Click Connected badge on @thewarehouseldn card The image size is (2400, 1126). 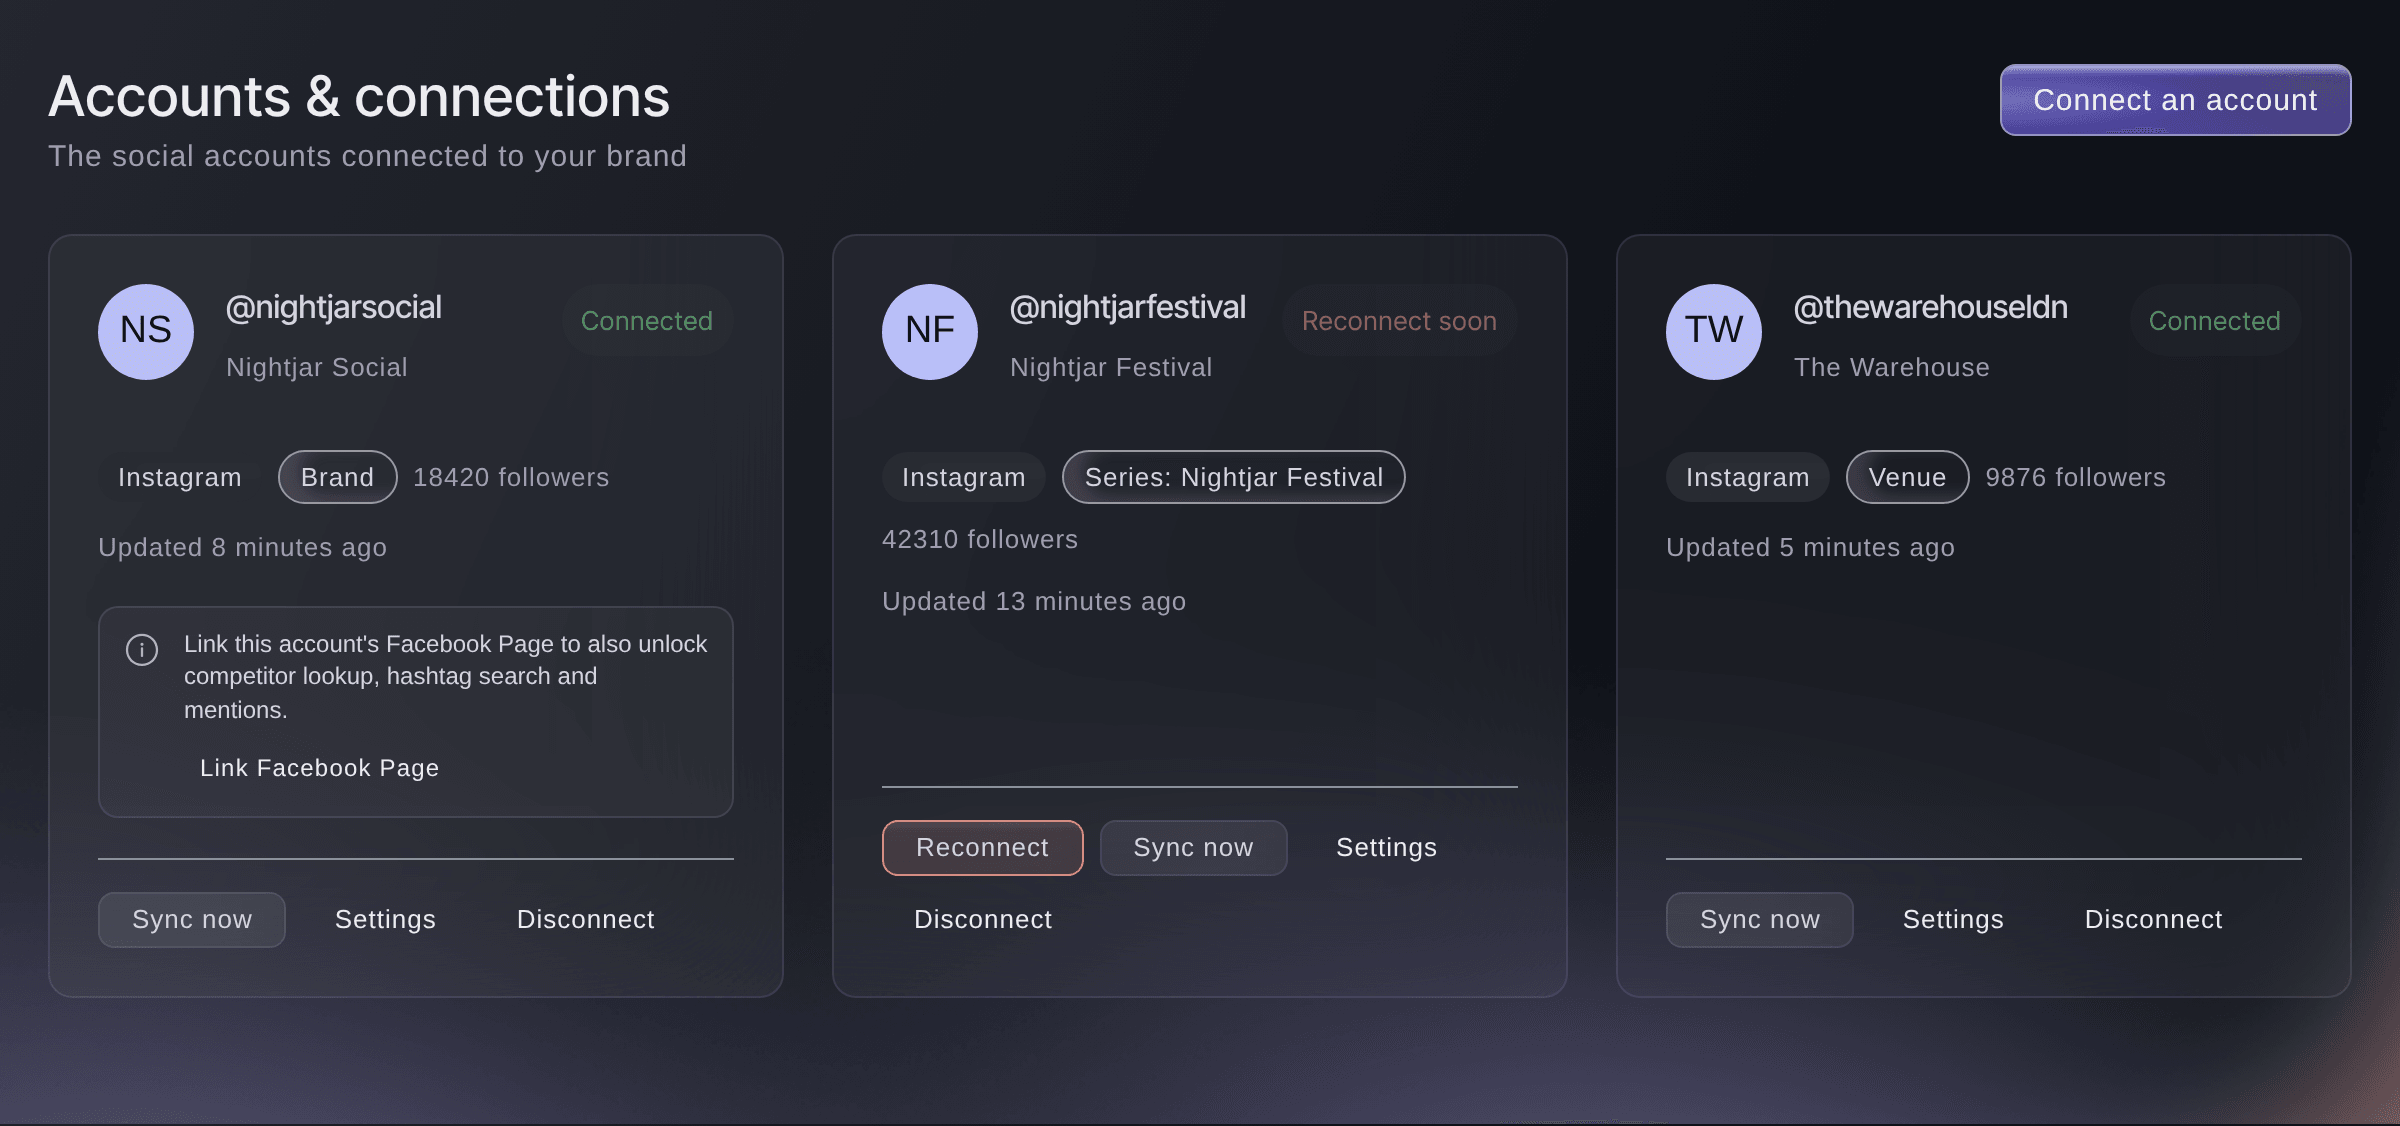[x=2215, y=321]
